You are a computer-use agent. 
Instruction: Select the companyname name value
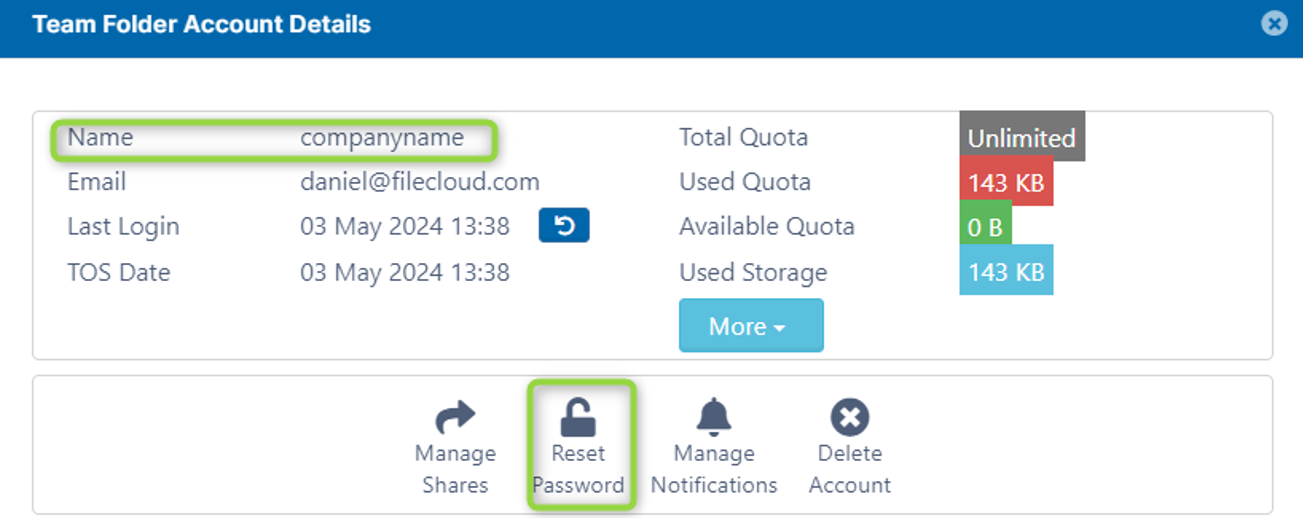click(382, 138)
